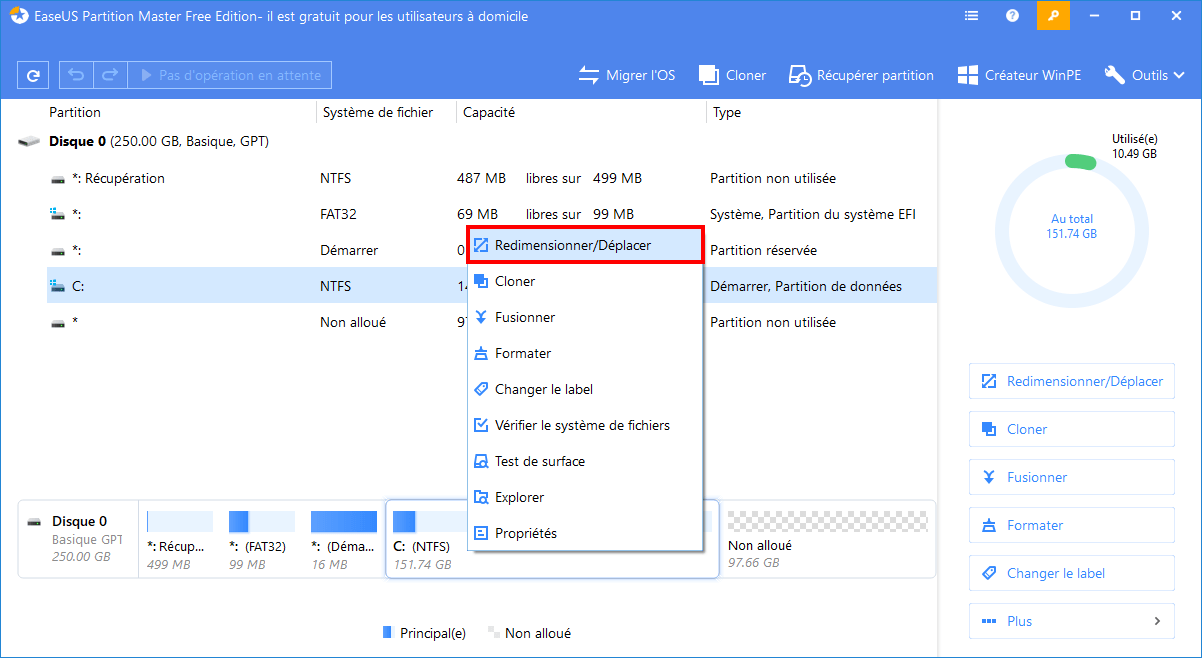Image resolution: width=1202 pixels, height=658 pixels.
Task: Sort by the Partition column header
Action: (75, 113)
